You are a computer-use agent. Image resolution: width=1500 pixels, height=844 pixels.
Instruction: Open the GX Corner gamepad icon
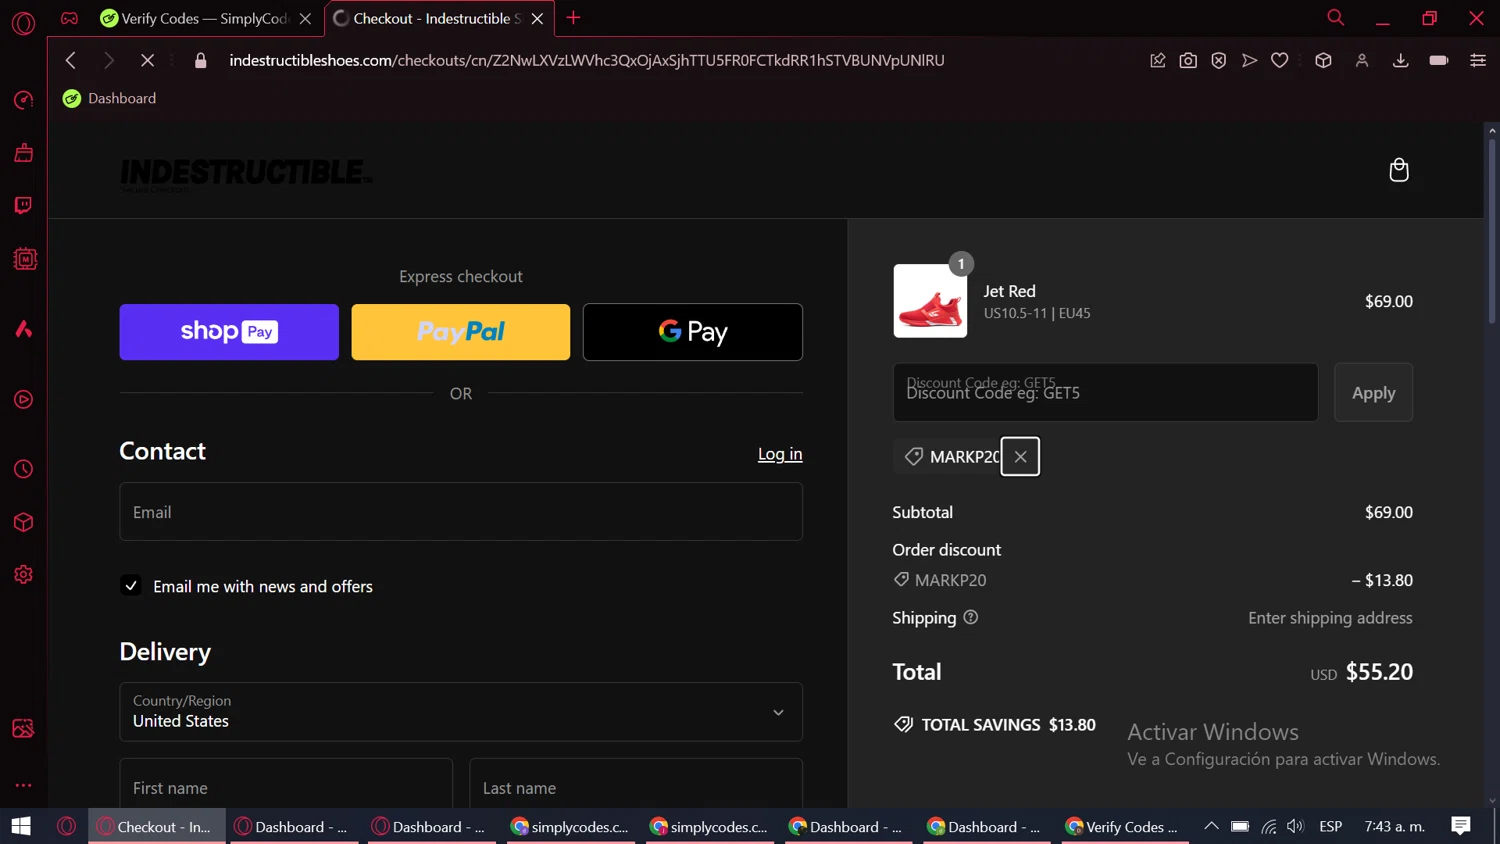coord(69,18)
